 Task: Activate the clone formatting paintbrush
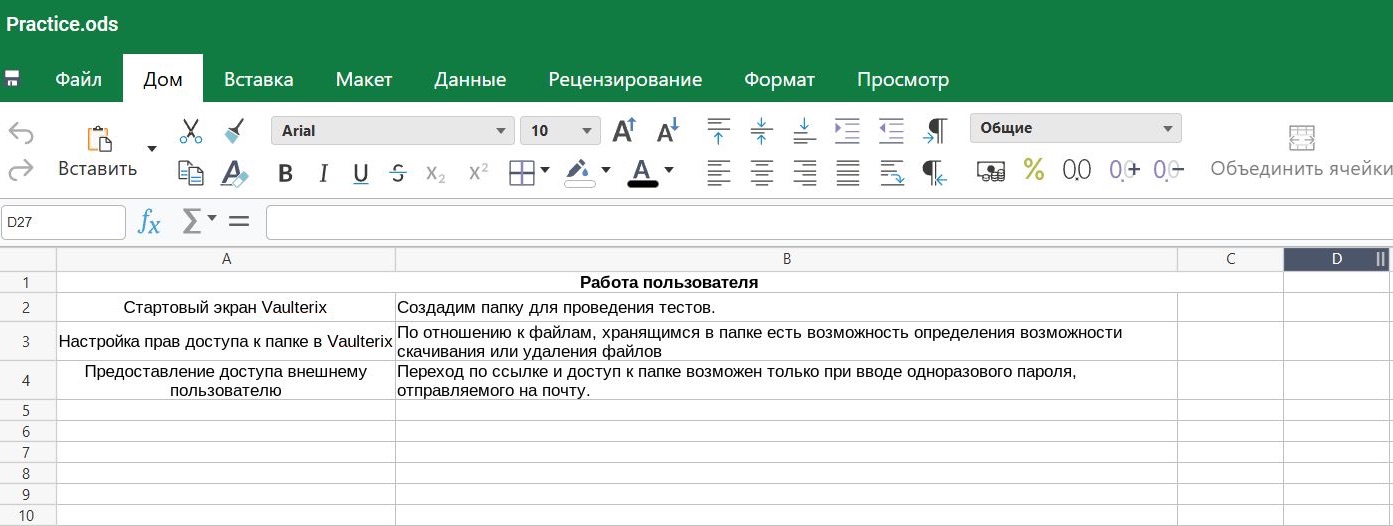pyautogui.click(x=234, y=131)
